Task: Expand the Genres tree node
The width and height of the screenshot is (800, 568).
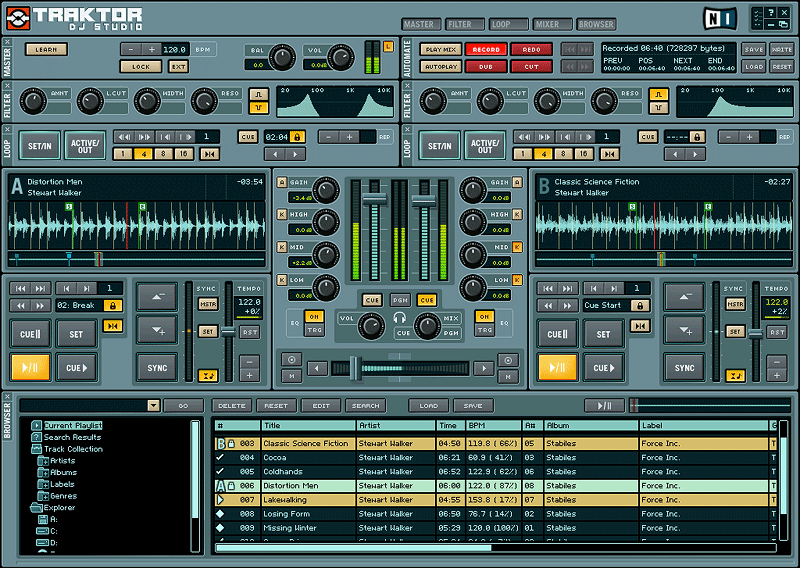Action: point(43,496)
